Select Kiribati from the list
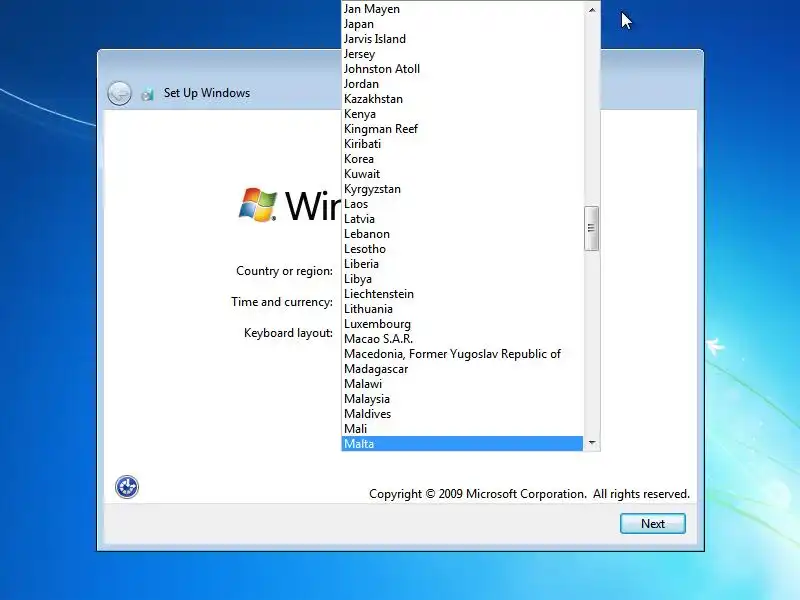Screen dimensions: 800x600 (x=462, y=144)
